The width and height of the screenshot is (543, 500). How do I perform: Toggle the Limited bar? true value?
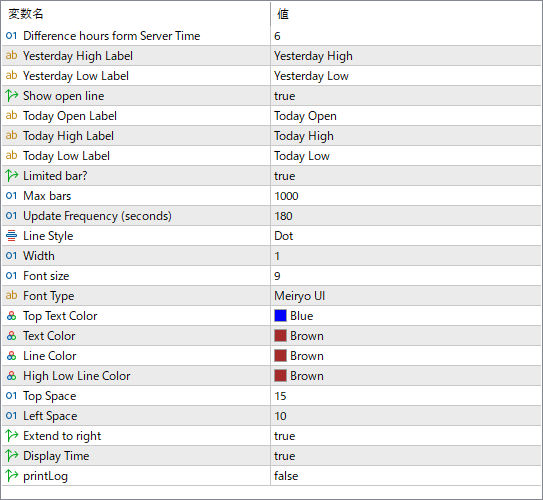pos(406,176)
